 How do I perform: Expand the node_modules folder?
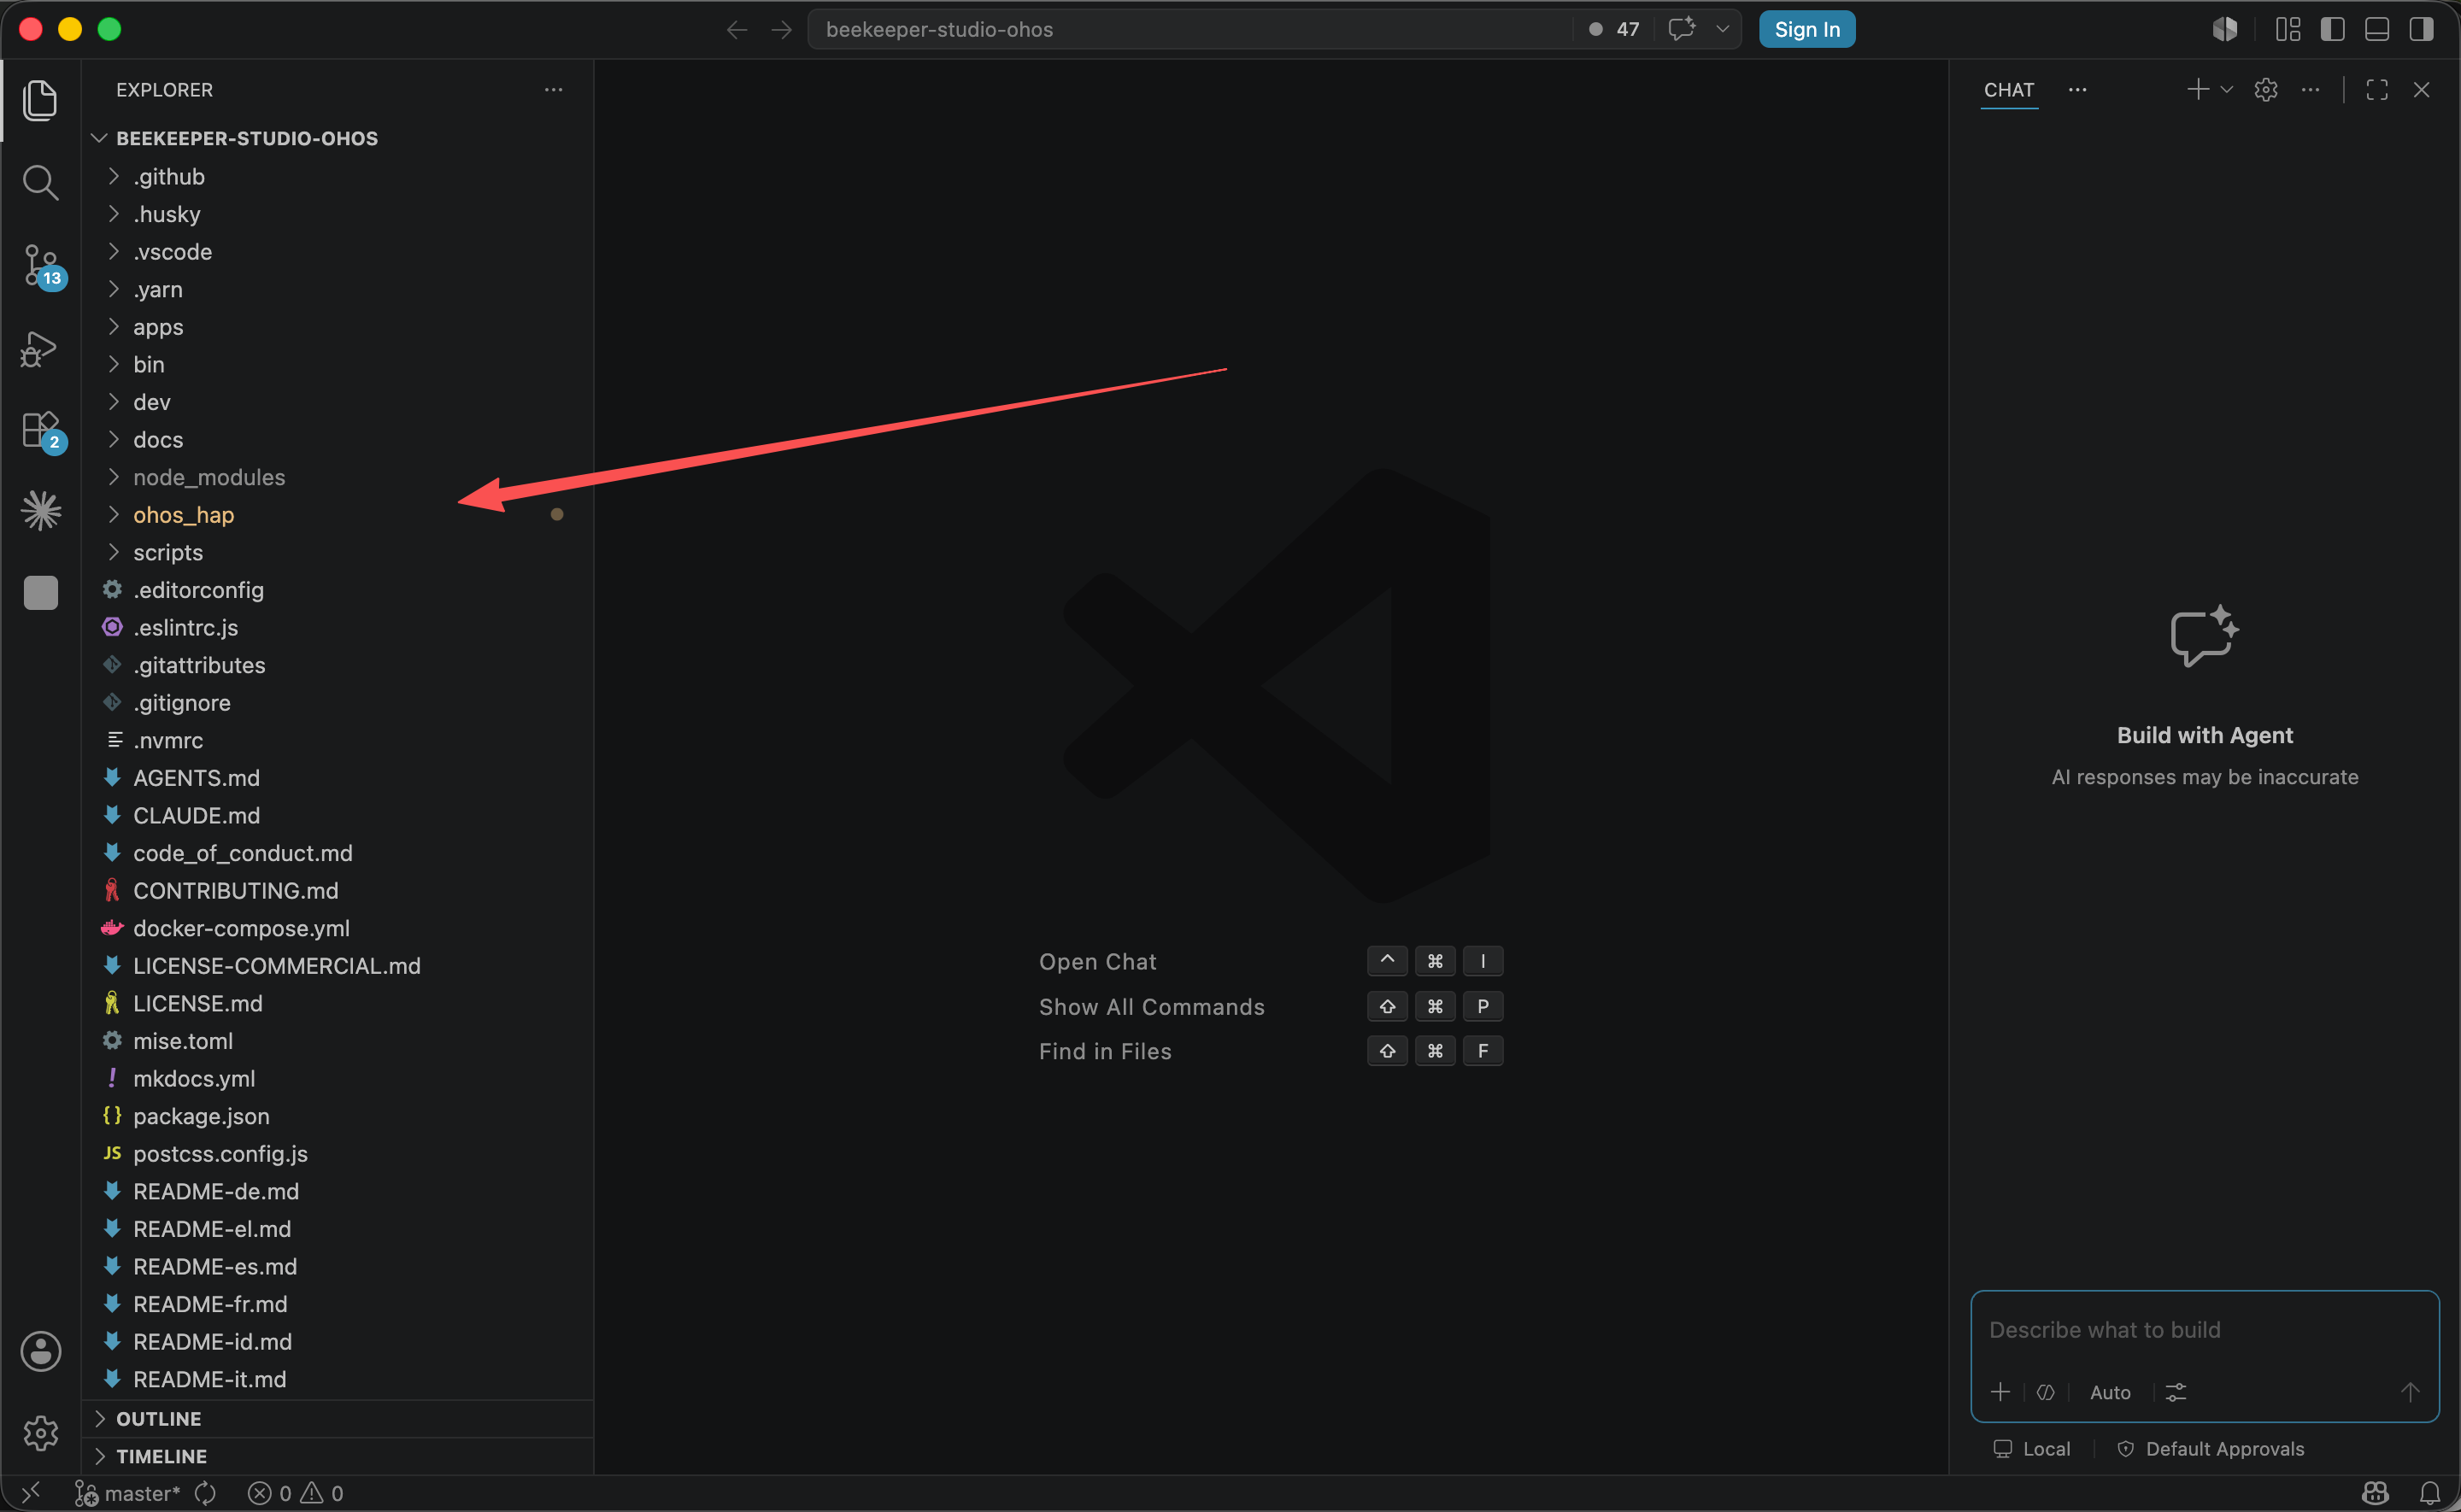click(338, 477)
